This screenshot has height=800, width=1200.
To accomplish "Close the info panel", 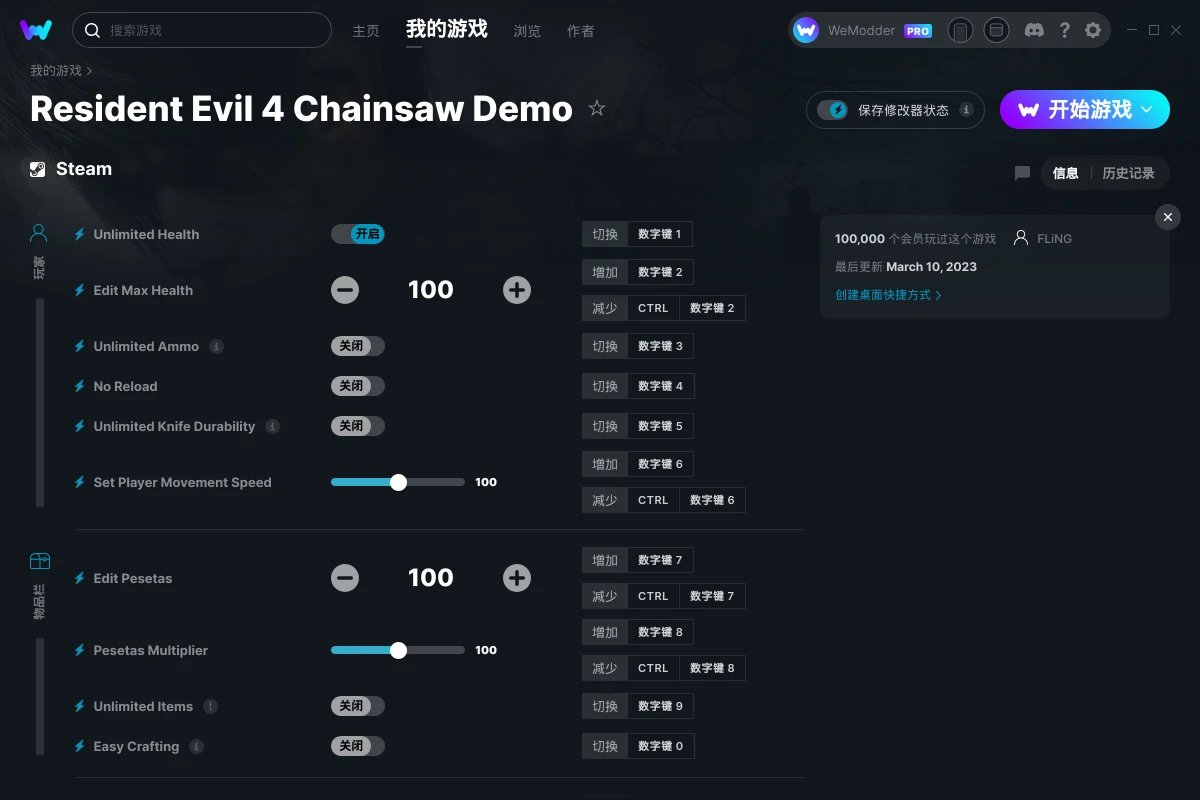I will pyautogui.click(x=1167, y=217).
